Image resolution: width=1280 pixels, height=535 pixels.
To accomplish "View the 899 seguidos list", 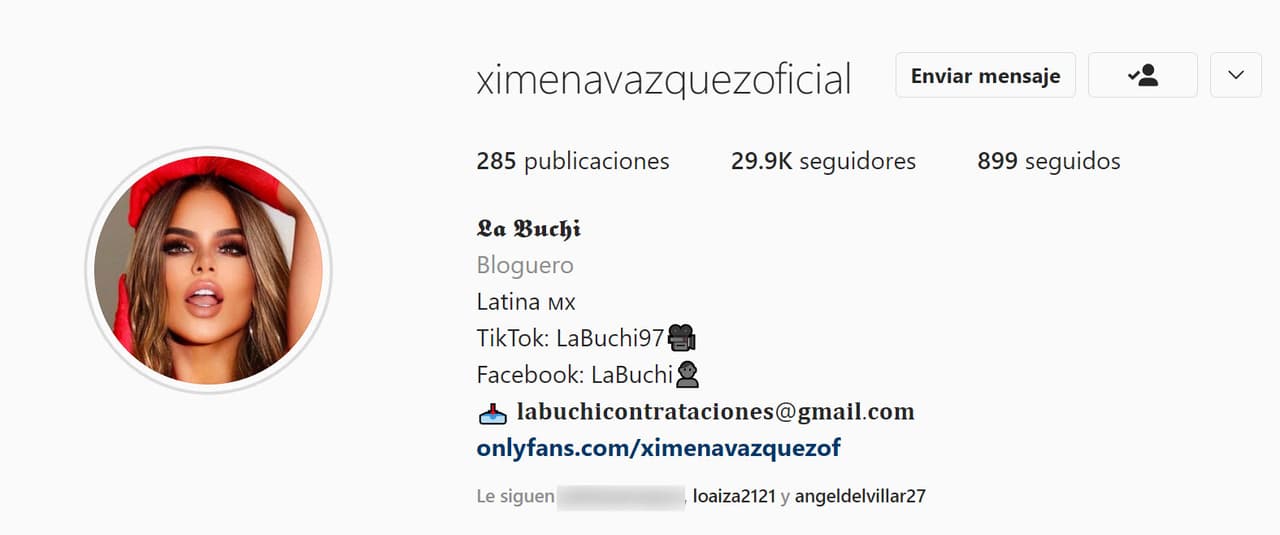I will point(1049,161).
